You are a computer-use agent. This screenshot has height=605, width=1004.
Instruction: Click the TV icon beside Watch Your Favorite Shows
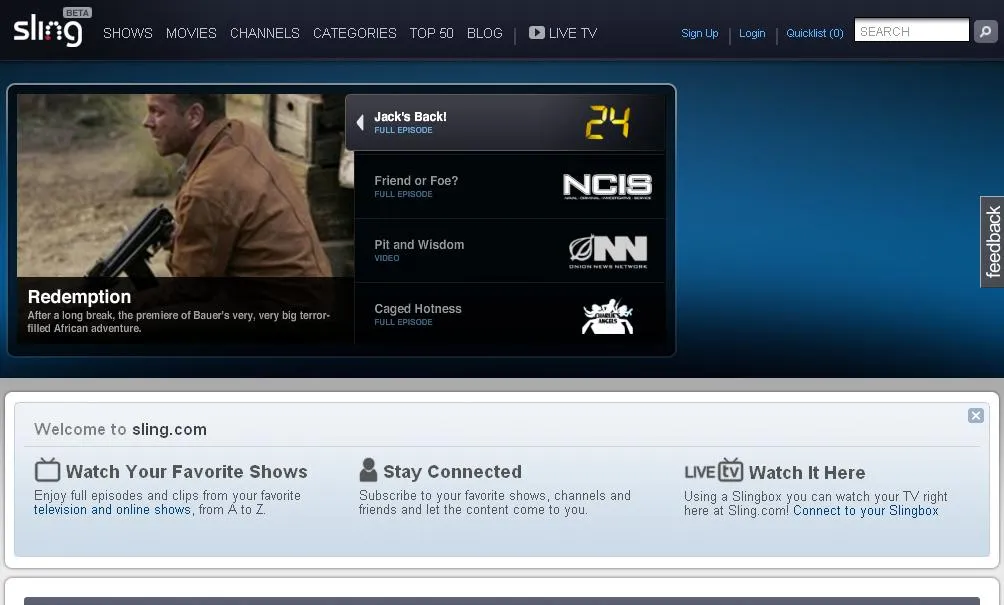click(47, 471)
